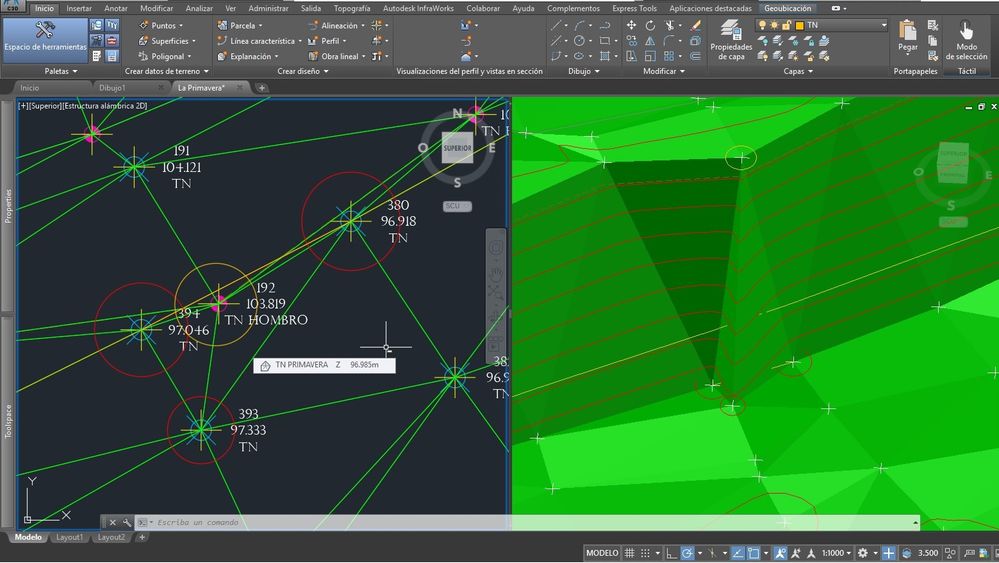Open the Properties side palette tab
Image resolution: width=999 pixels, height=563 pixels.
coord(8,205)
